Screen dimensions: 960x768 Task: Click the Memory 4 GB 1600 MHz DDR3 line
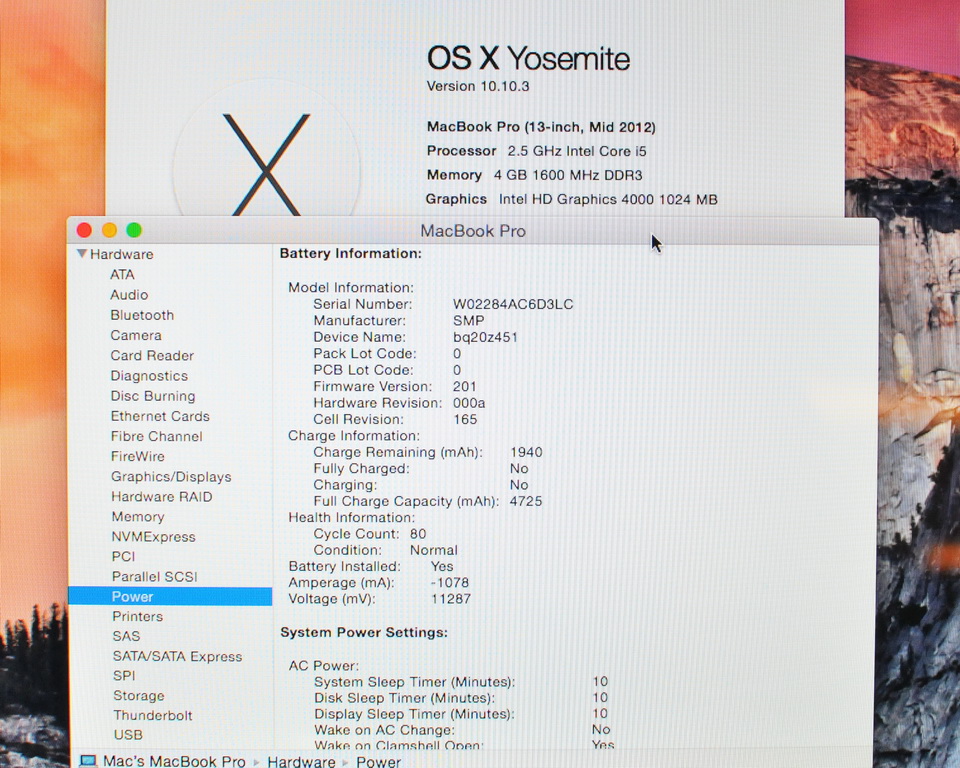tap(534, 175)
